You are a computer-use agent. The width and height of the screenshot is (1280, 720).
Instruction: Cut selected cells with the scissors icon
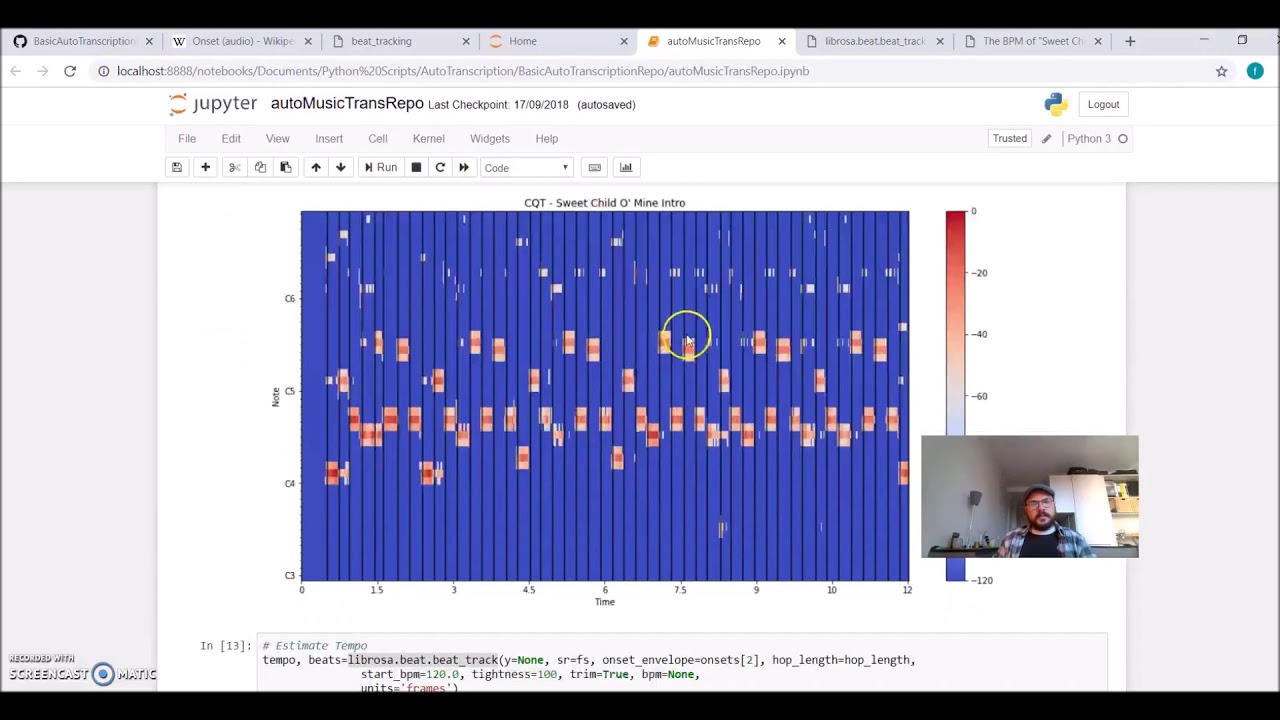pos(235,168)
